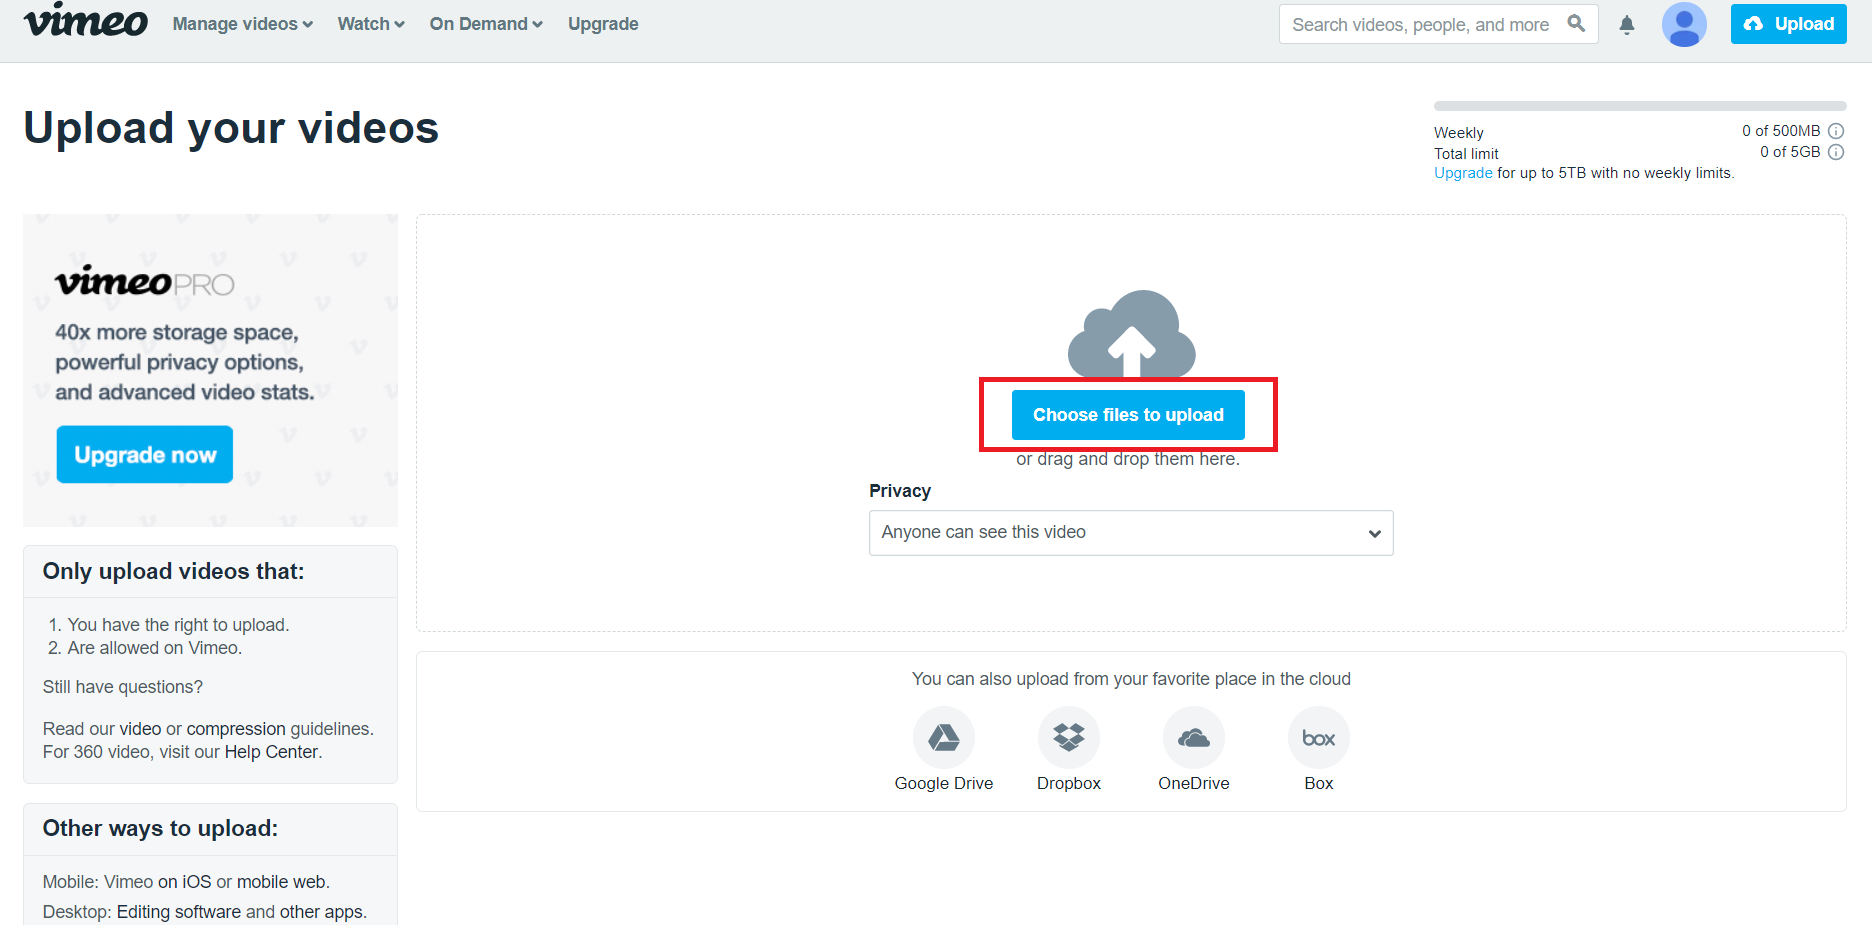Open the user avatar menu
This screenshot has width=1872, height=925.
[1684, 24]
